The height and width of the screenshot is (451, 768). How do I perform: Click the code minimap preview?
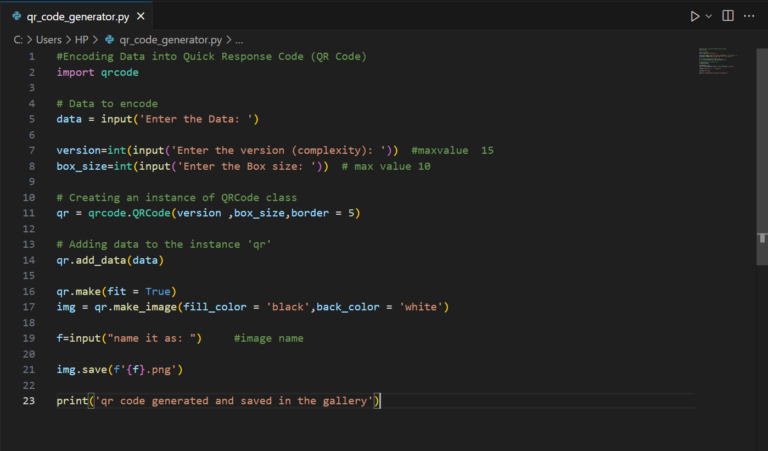click(718, 61)
